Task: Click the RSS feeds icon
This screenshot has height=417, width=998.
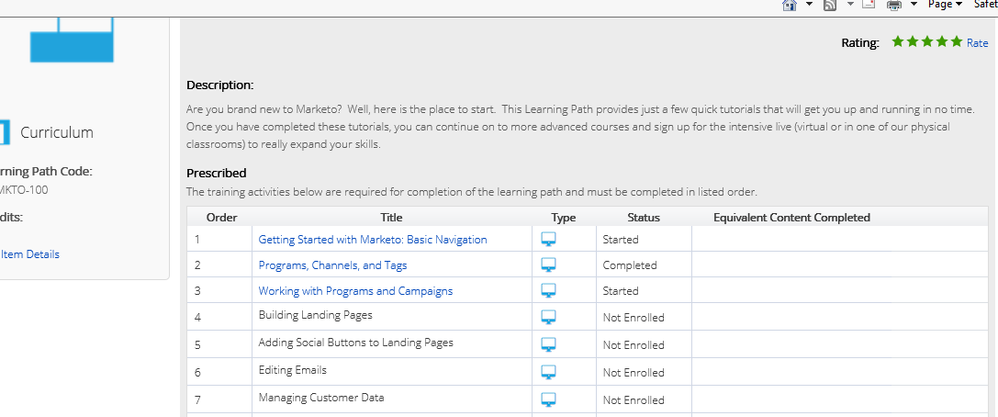Action: (x=829, y=4)
